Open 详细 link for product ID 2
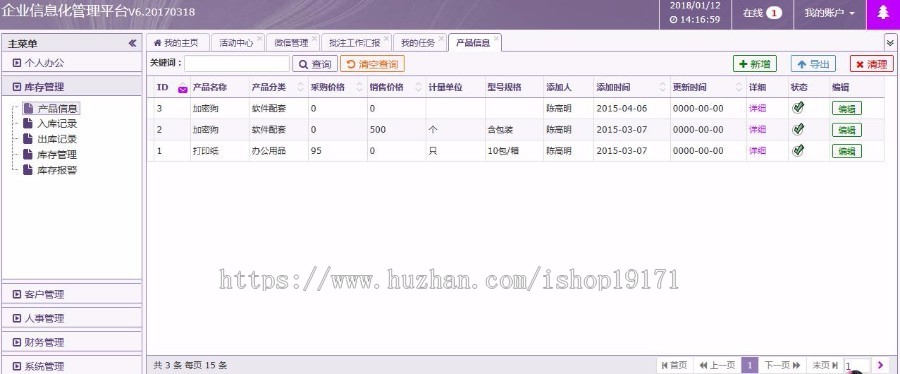 757,130
